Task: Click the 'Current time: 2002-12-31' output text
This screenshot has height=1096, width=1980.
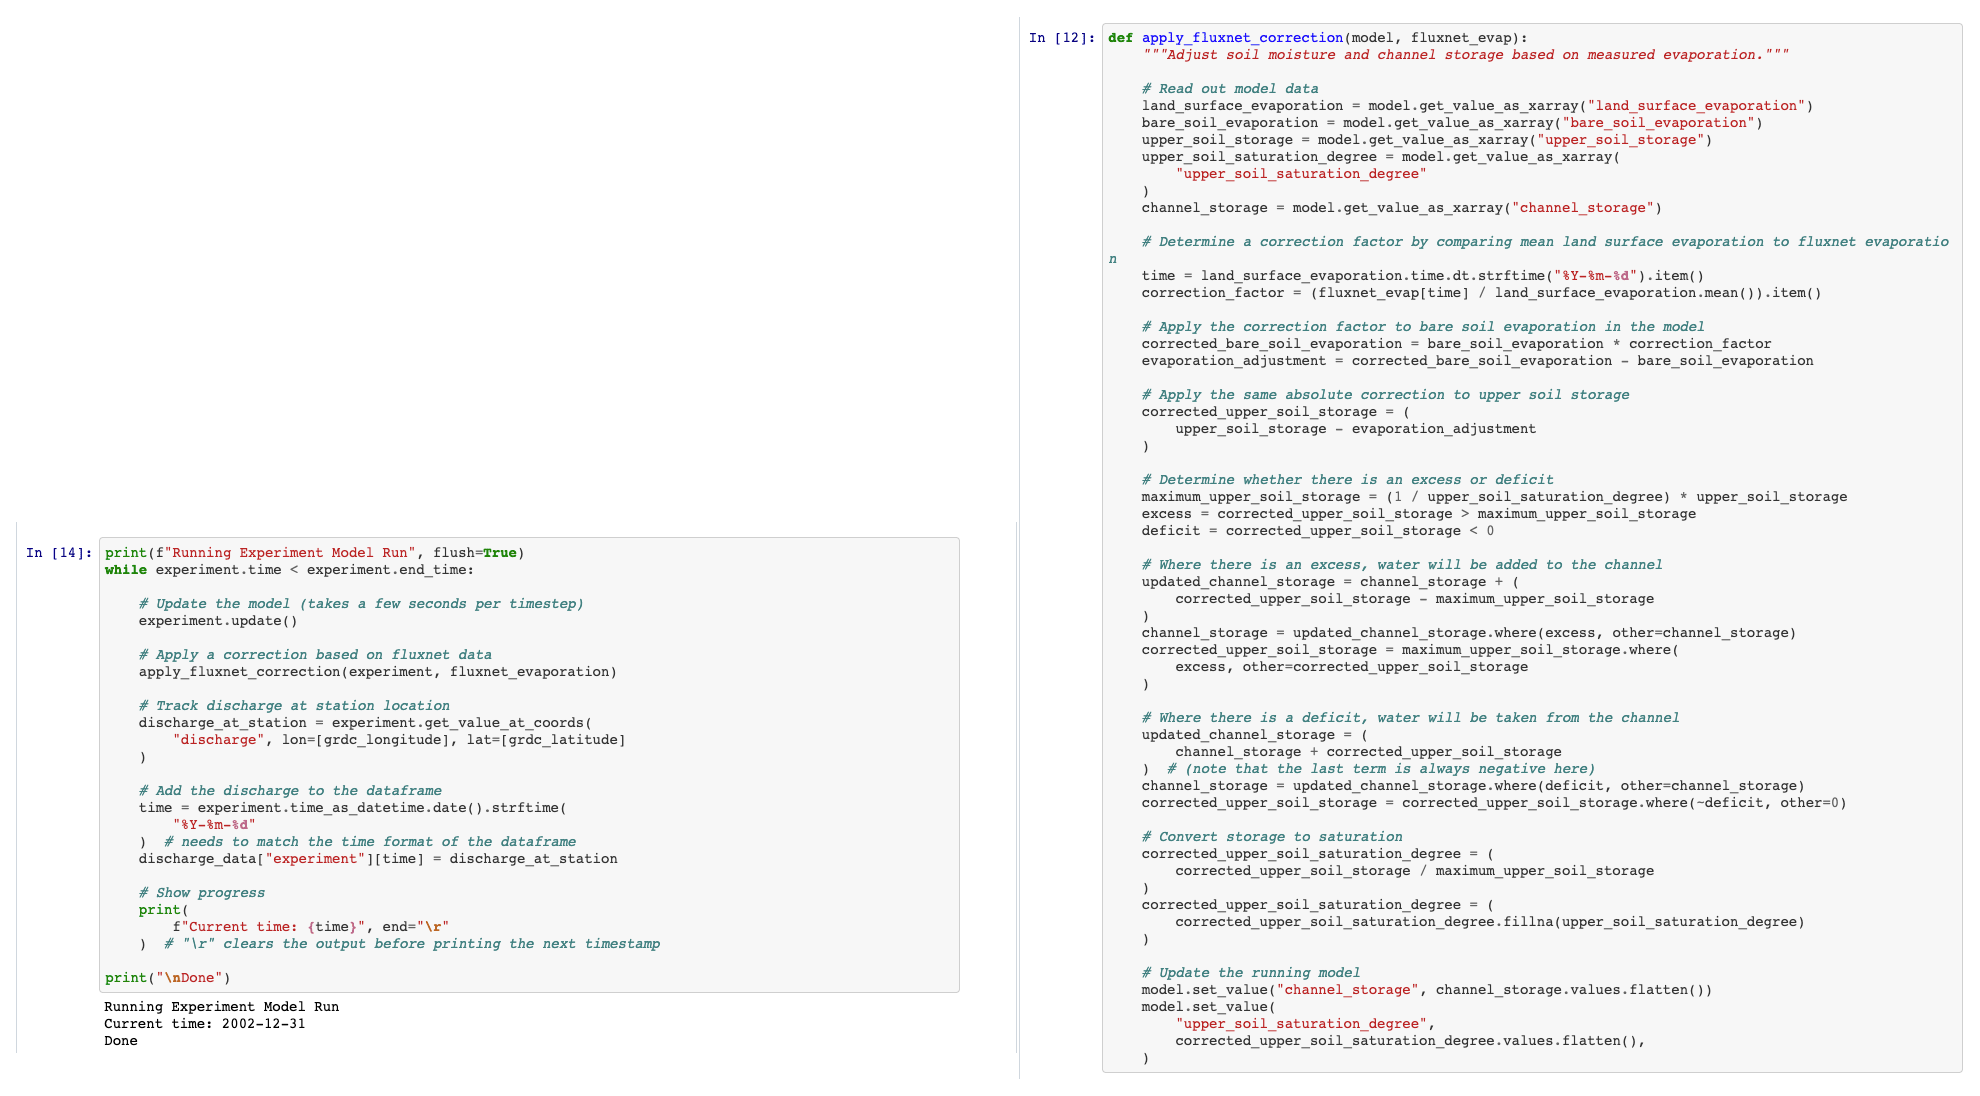Action: coord(205,1024)
